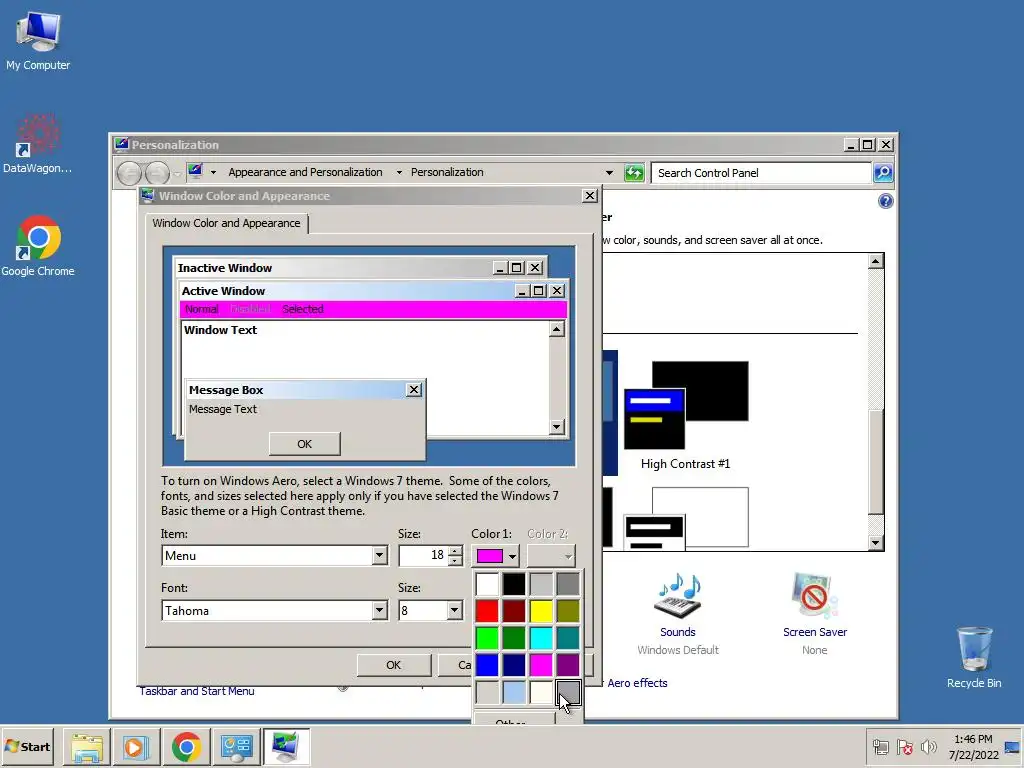The image size is (1024, 768).
Task: Open Google Chrome desktop shortcut
Action: (x=38, y=246)
